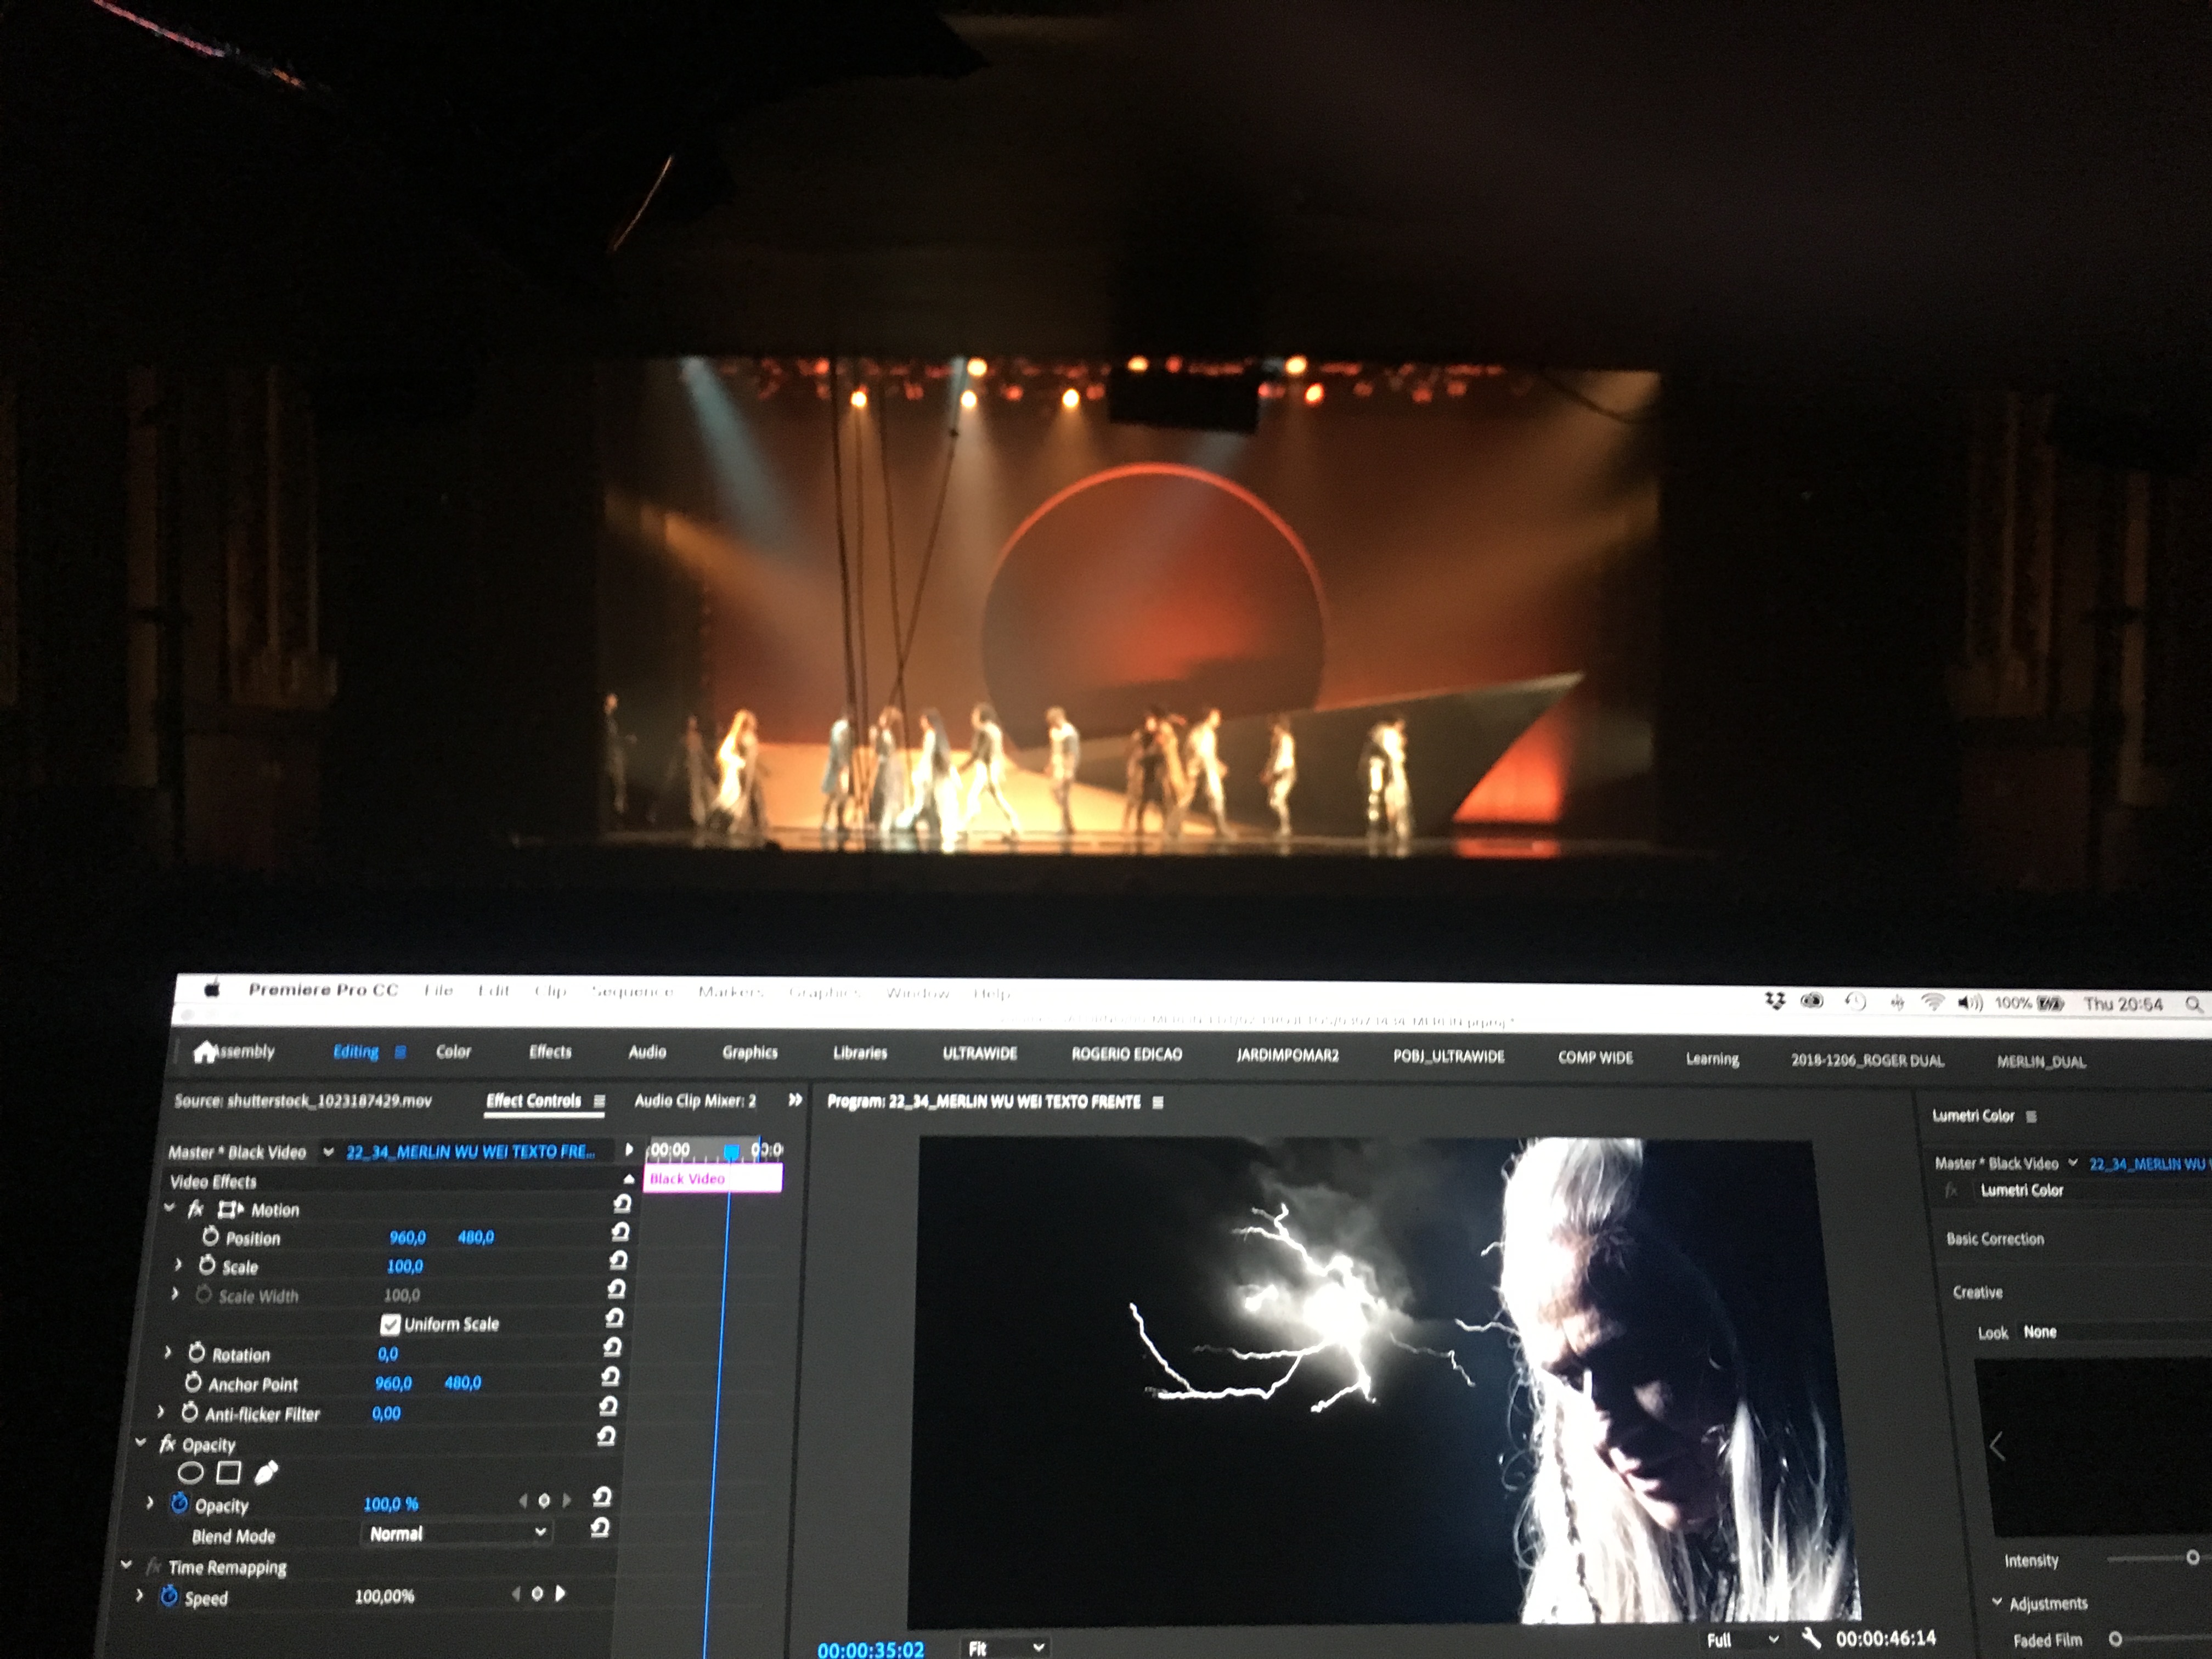
Task: Reset the Position parameter
Action: [620, 1232]
